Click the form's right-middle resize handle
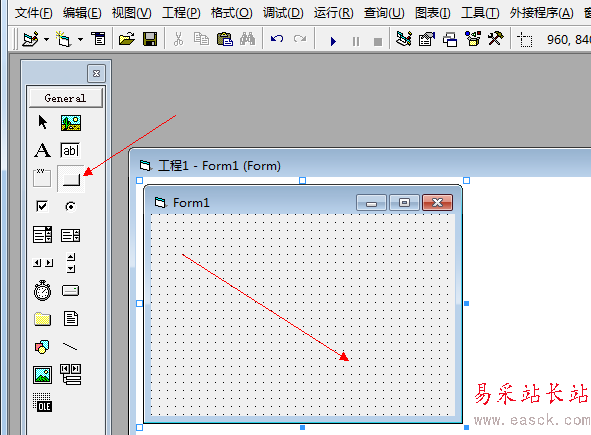Viewport: 591px width, 435px height. tap(466, 303)
